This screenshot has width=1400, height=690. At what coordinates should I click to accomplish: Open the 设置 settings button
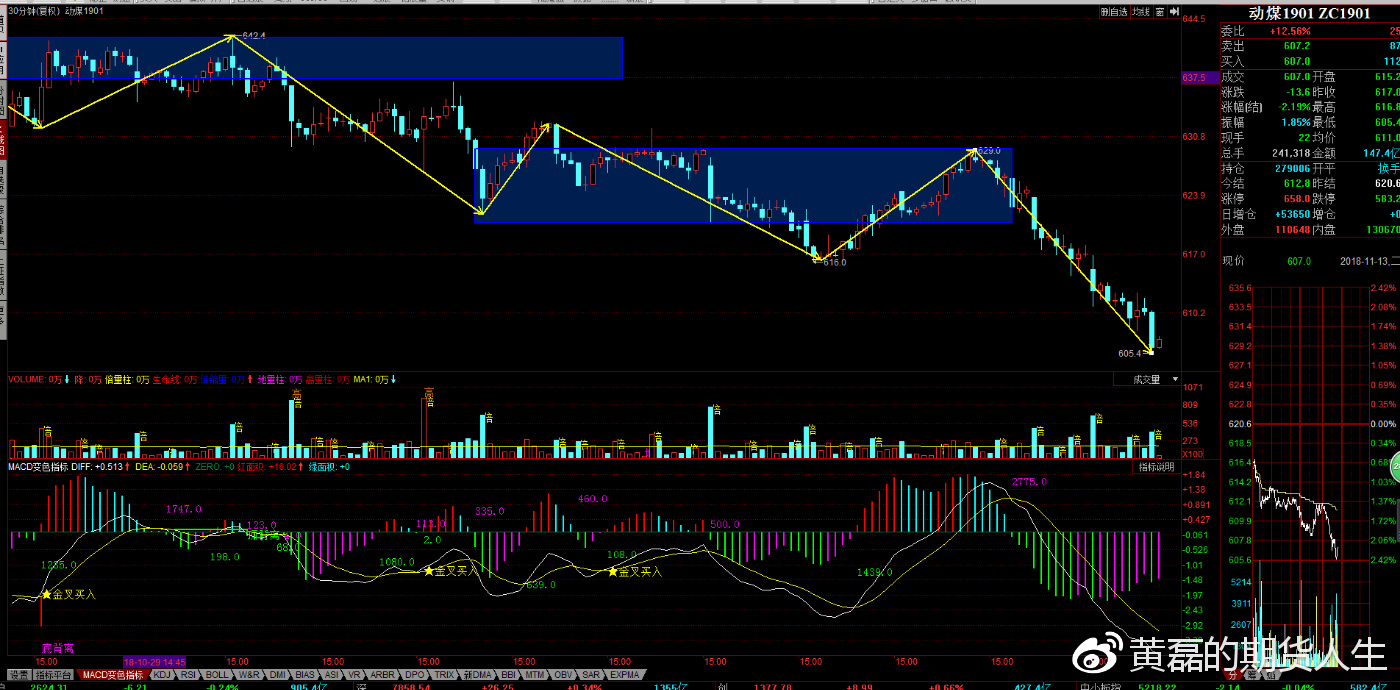[19, 675]
